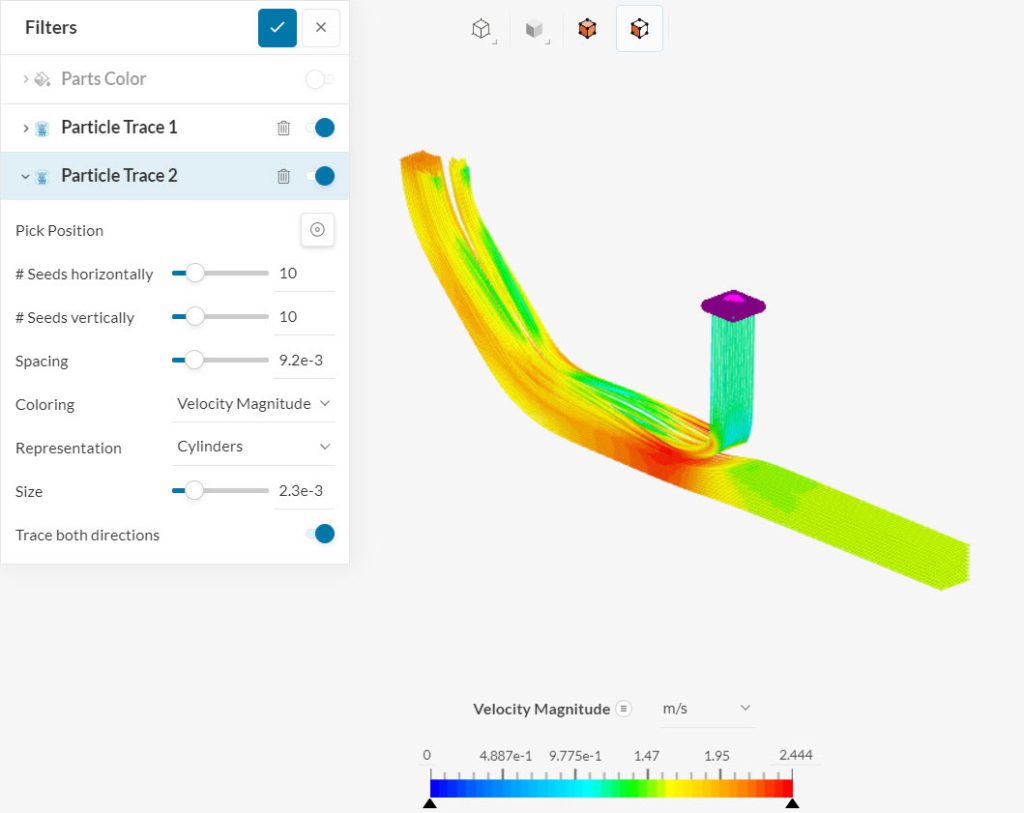Viewport: 1024px width, 813px height.
Task: Delete Particle Trace 1 with trash icon
Action: (x=283, y=128)
